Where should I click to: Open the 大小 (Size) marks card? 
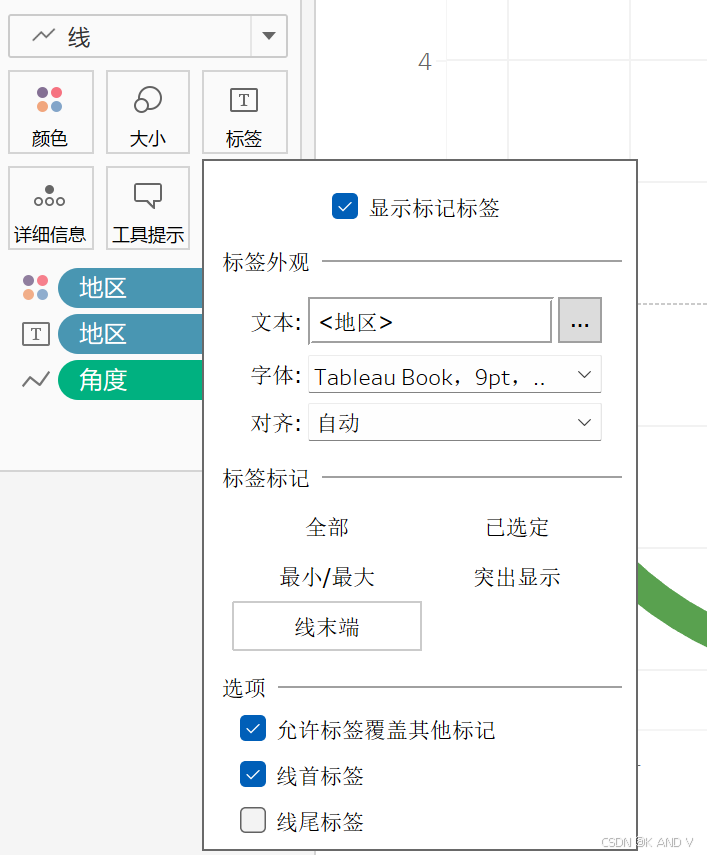pos(148,112)
